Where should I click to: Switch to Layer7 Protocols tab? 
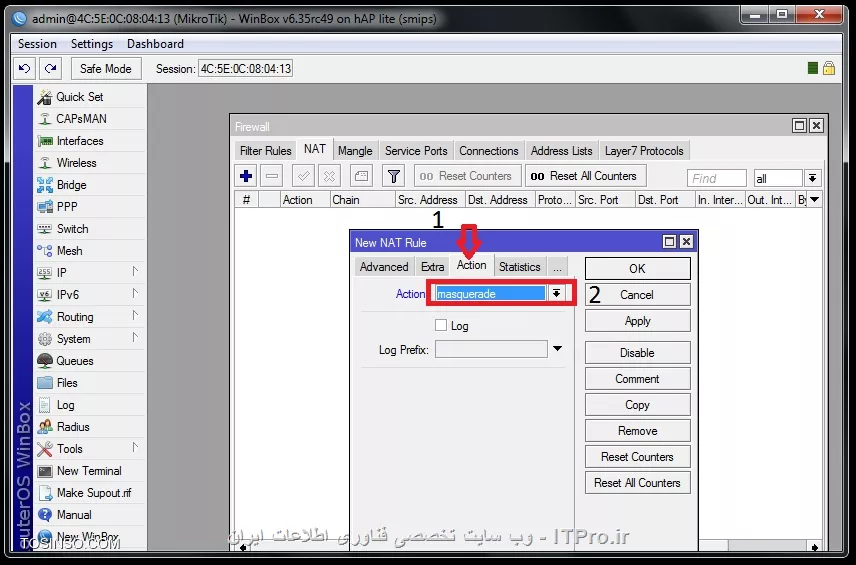644,151
